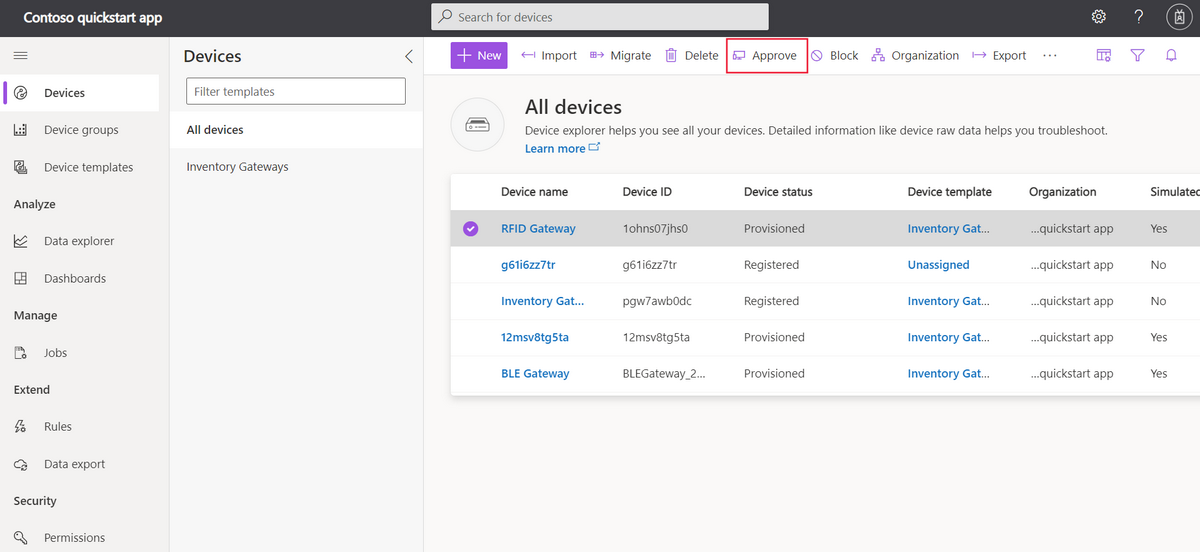
Task: Open the notifications bell icon
Action: tap(1171, 56)
